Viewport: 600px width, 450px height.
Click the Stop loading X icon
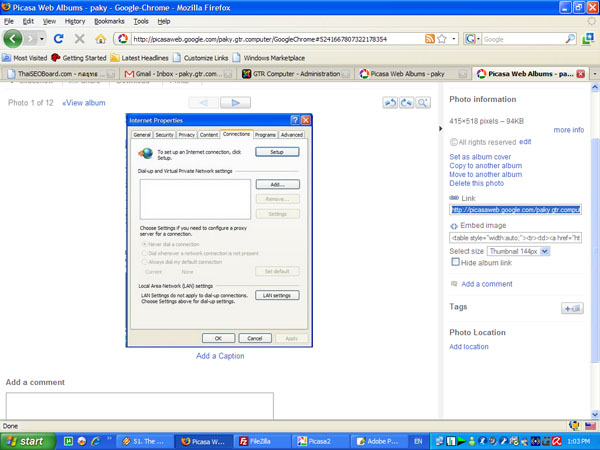pyautogui.click(x=80, y=39)
